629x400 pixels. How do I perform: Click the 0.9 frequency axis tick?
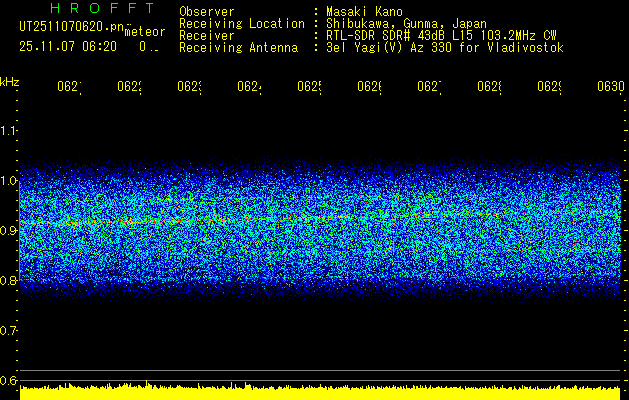[9, 231]
